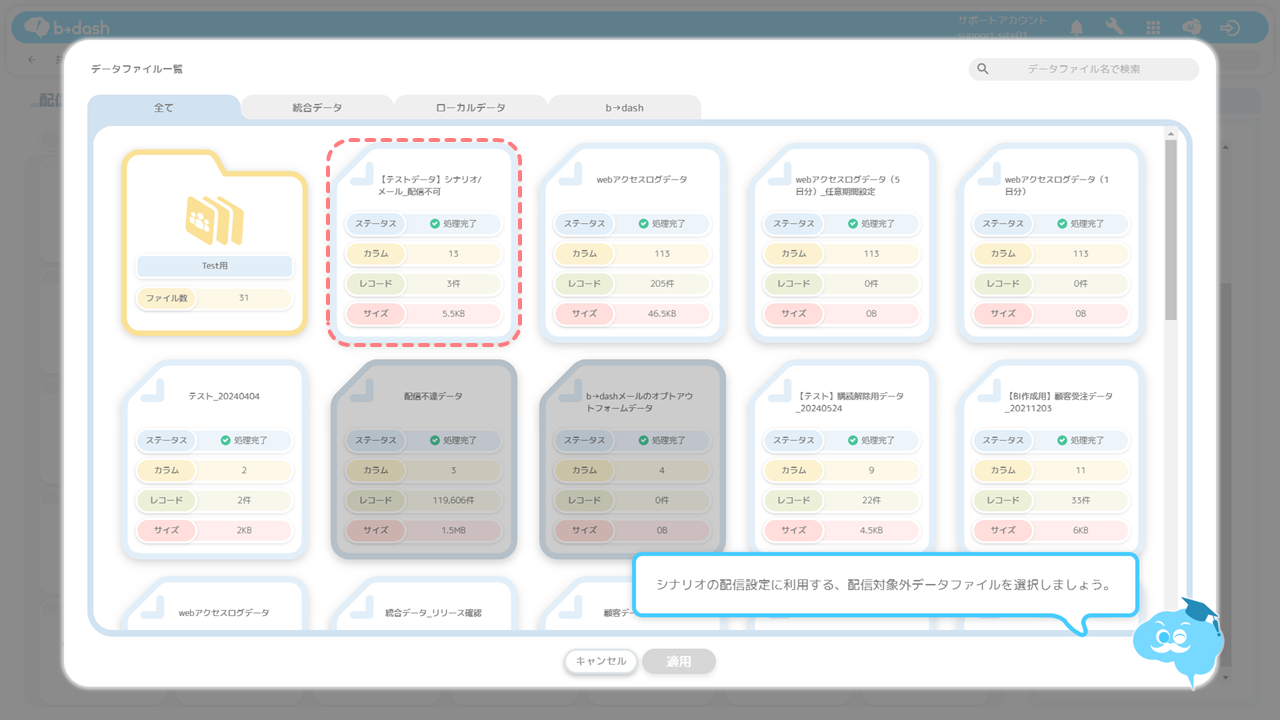Image resolution: width=1280 pixels, height=720 pixels.
Task: Click カラム 13 row in テストデータ card
Action: coord(424,254)
